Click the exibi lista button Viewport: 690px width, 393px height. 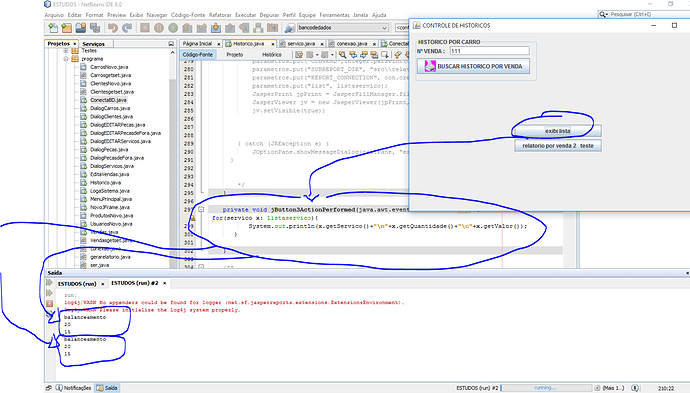(558, 131)
